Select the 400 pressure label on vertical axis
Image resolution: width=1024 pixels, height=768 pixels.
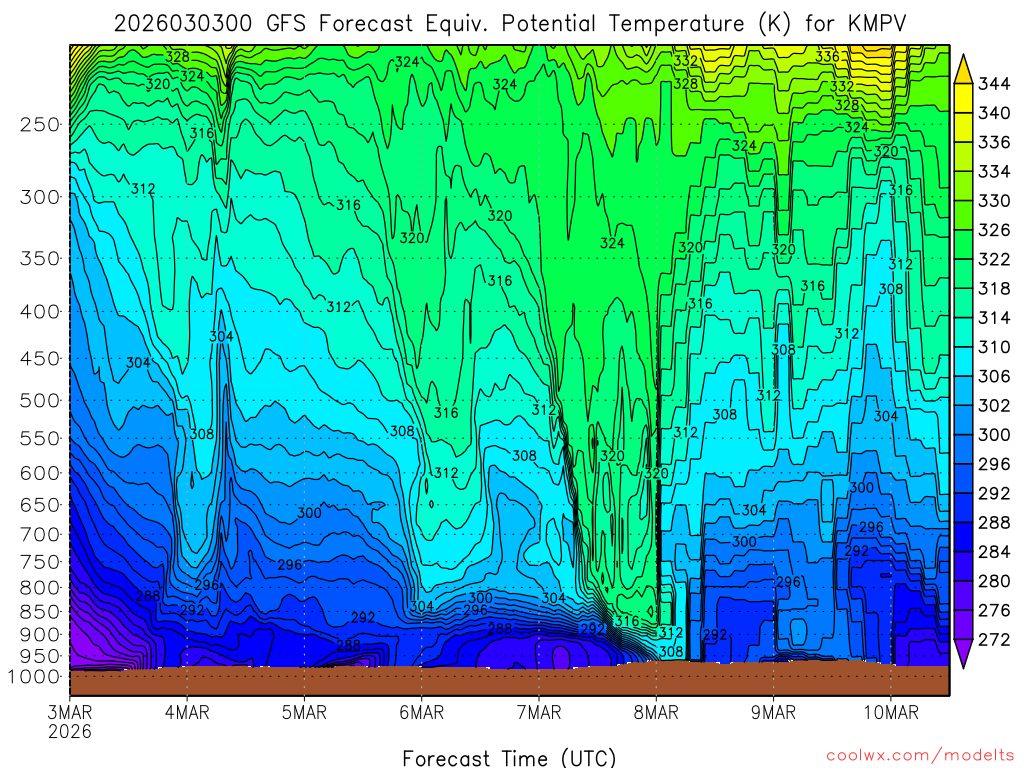[40, 312]
